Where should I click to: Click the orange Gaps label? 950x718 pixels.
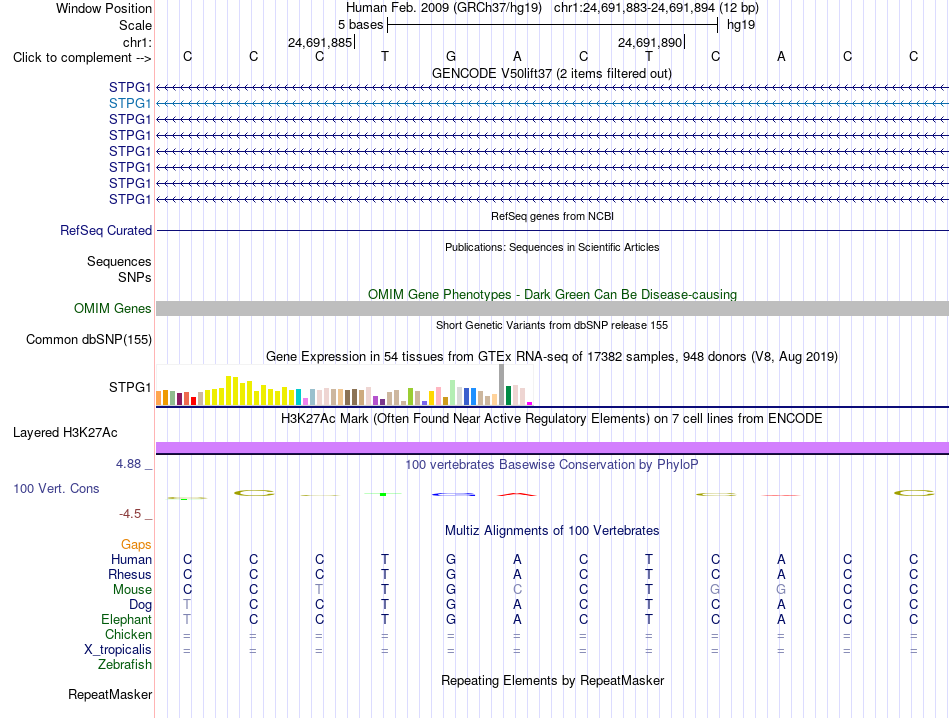click(x=136, y=544)
